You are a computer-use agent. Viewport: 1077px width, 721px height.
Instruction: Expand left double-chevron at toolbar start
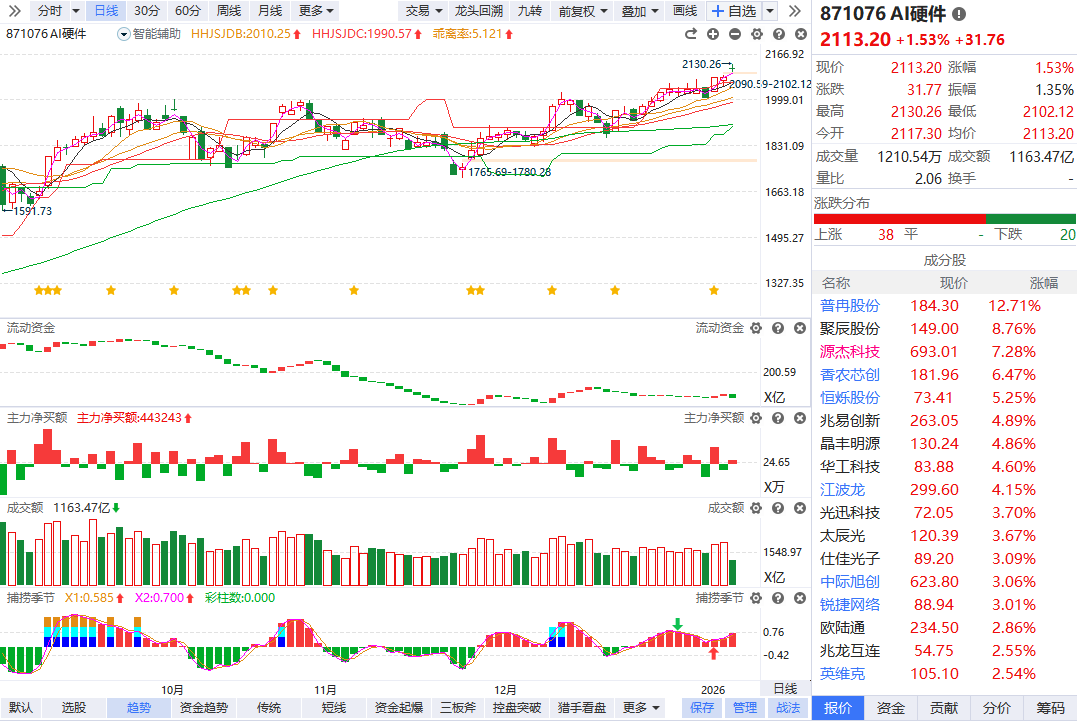click(14, 11)
